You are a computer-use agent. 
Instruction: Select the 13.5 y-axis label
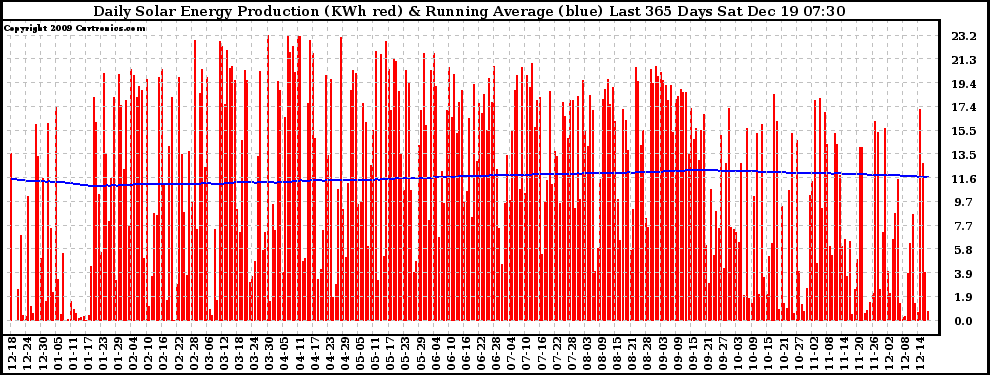click(963, 155)
